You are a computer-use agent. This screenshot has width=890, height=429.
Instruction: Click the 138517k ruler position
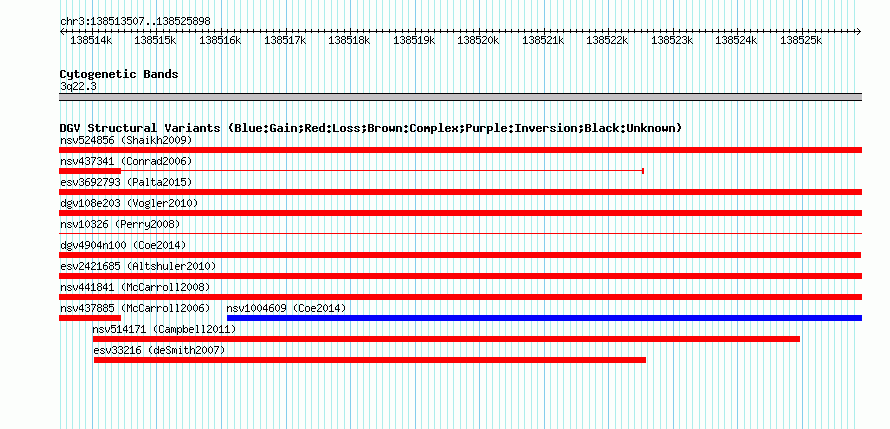coord(285,40)
